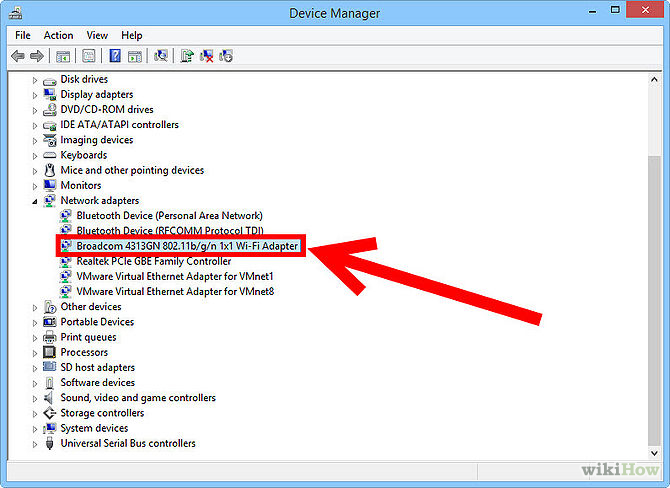
Task: Click the Display adapters category icon
Action: coord(50,94)
